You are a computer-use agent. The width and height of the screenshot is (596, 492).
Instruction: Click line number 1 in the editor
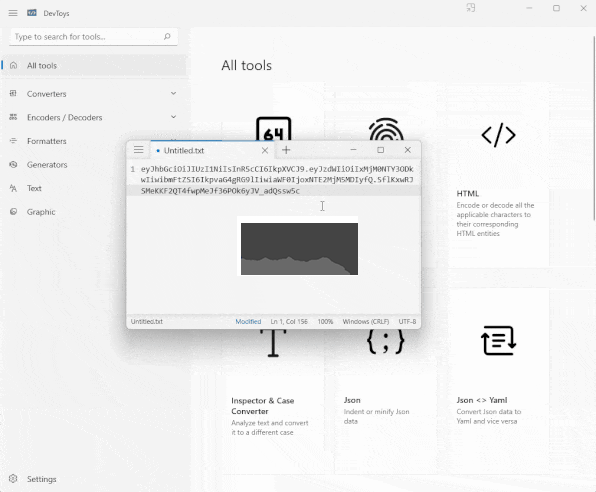coord(132,169)
